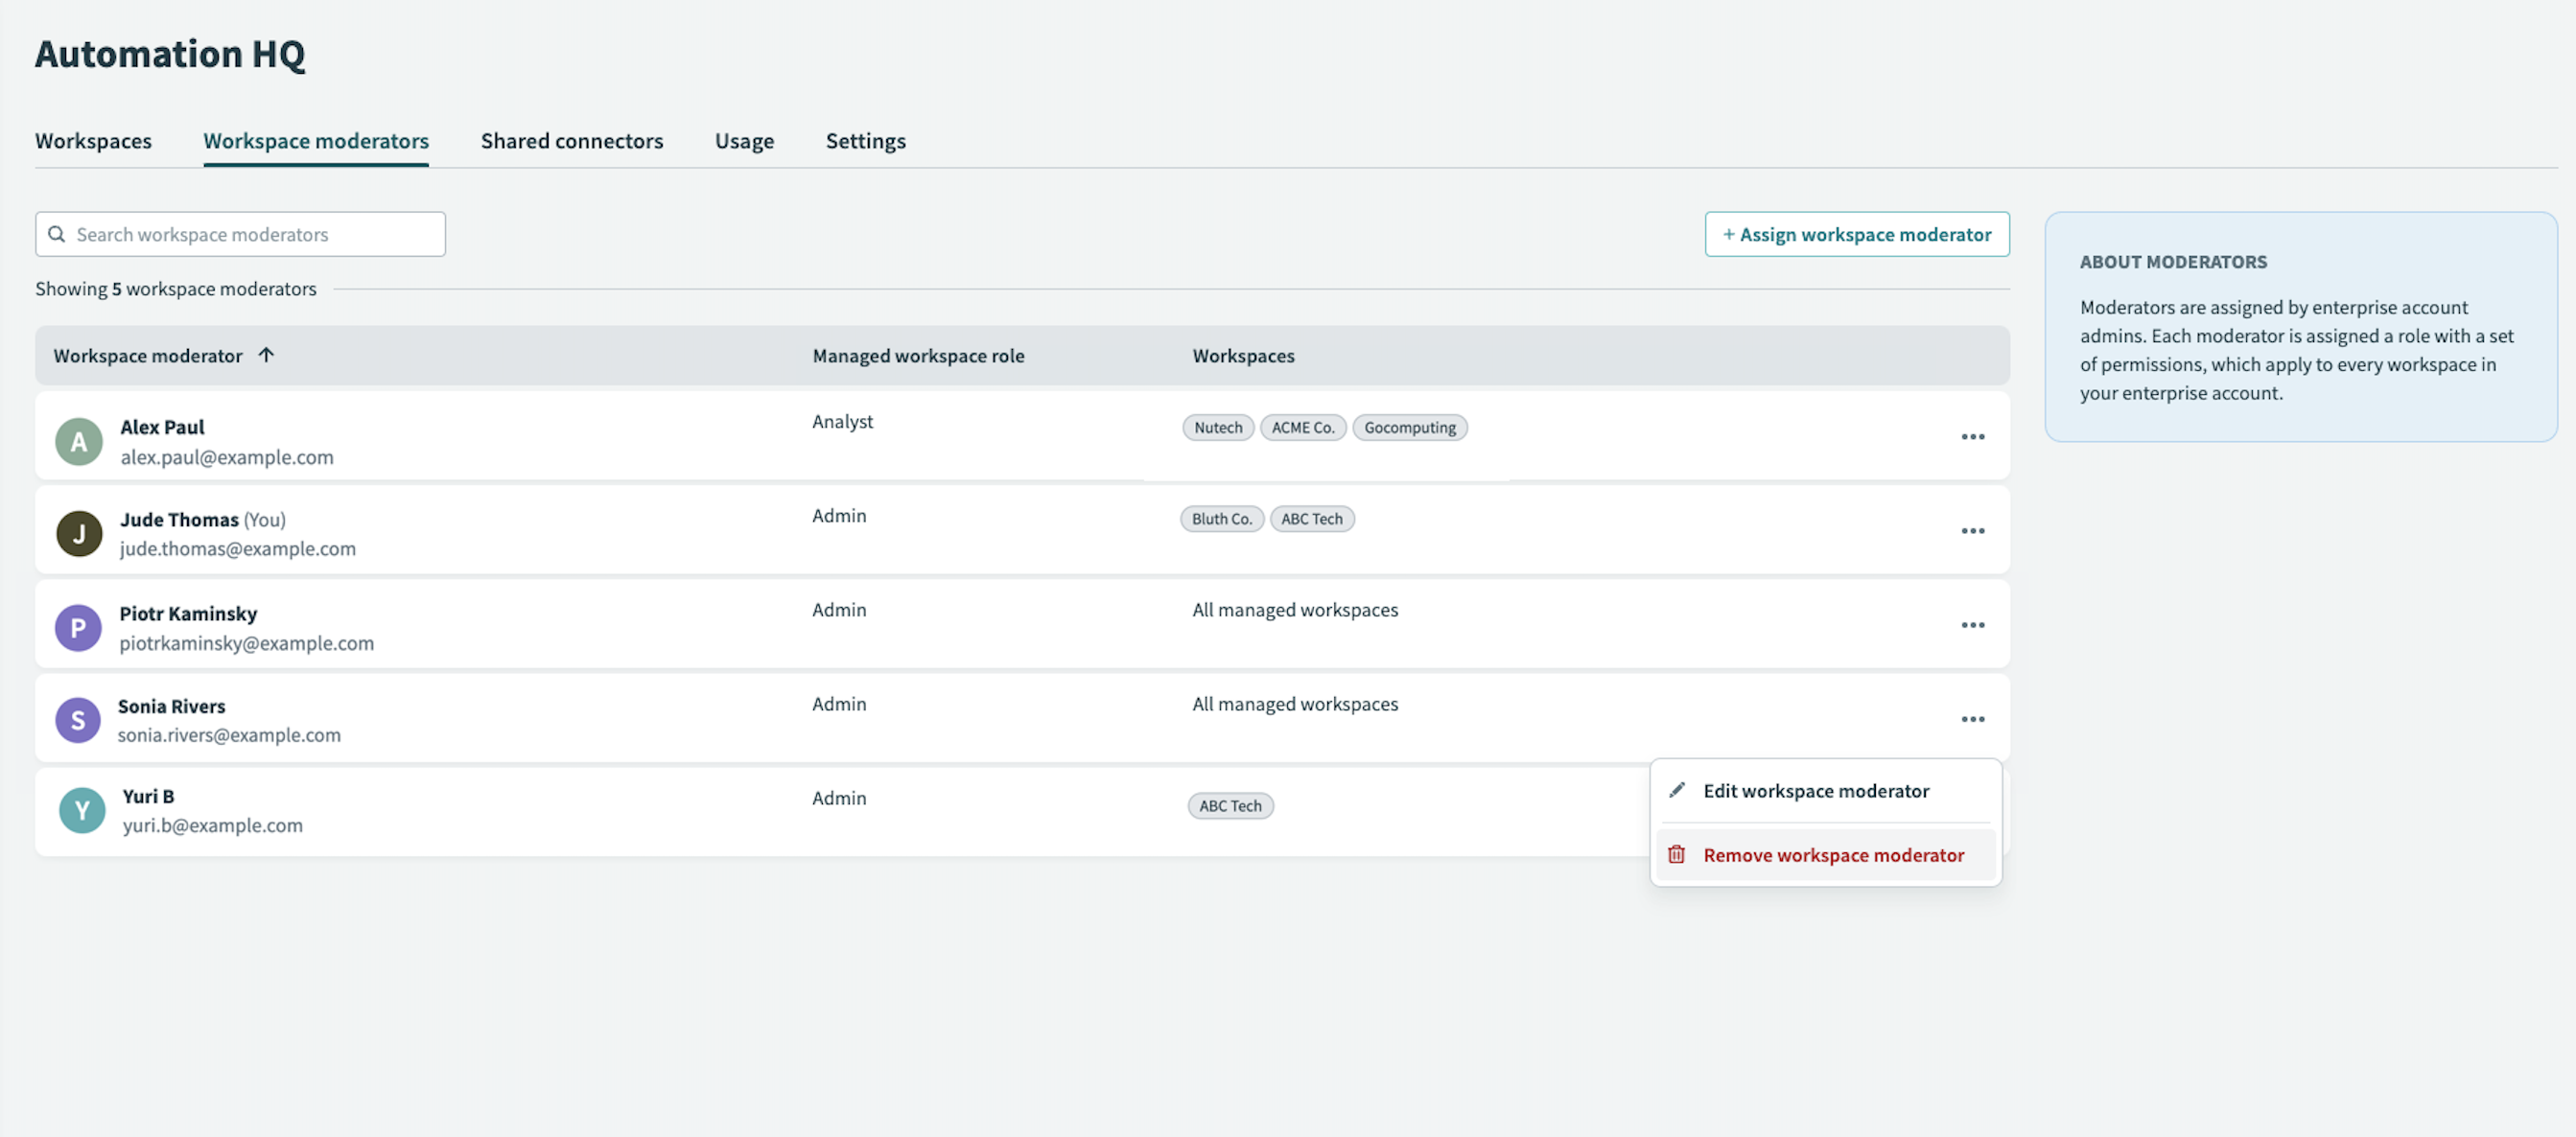The height and width of the screenshot is (1137, 2576).
Task: Expand the ABC Tech workspace tag for Yuri B
Action: (1230, 805)
